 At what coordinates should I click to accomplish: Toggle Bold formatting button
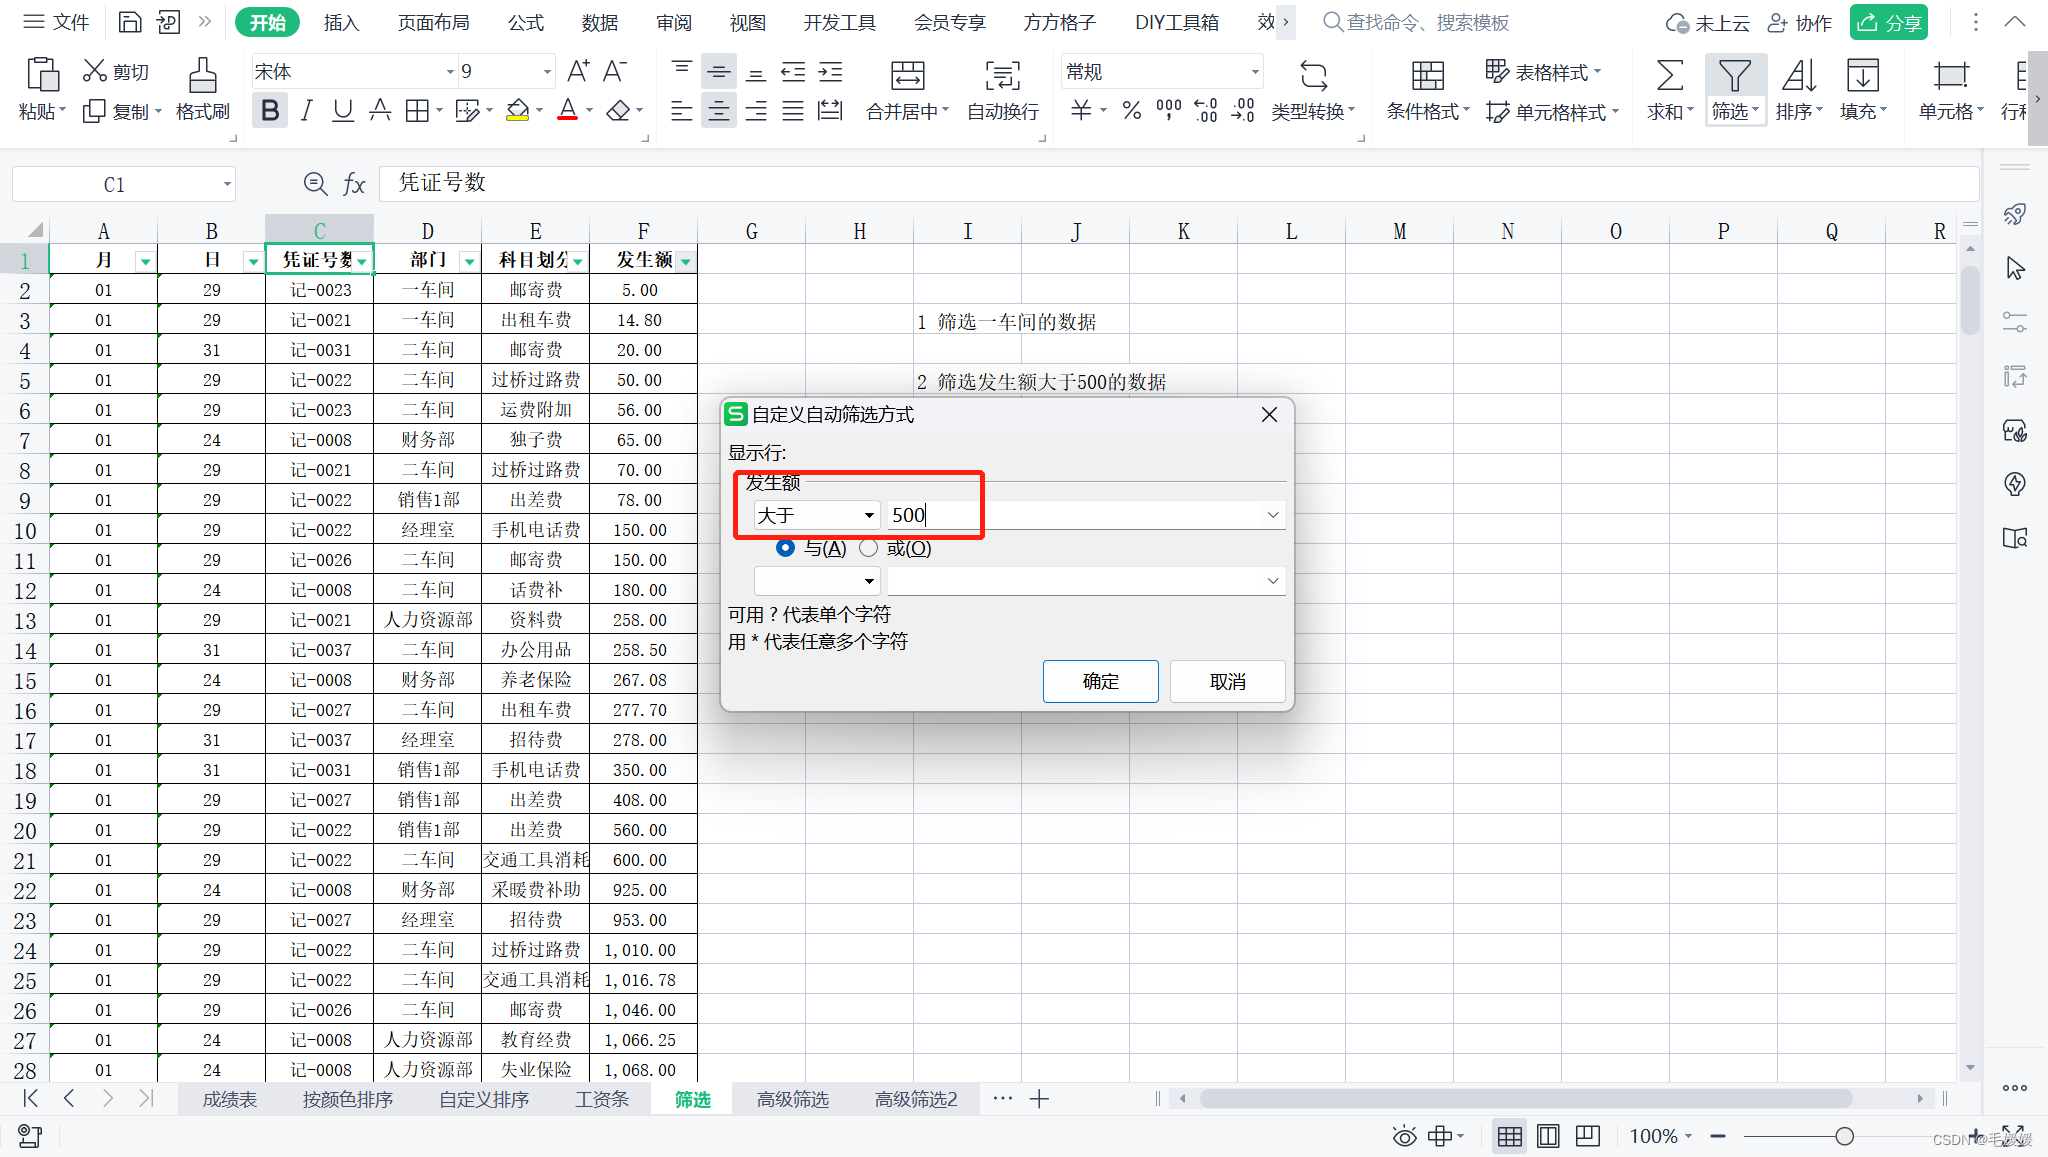pos(270,111)
